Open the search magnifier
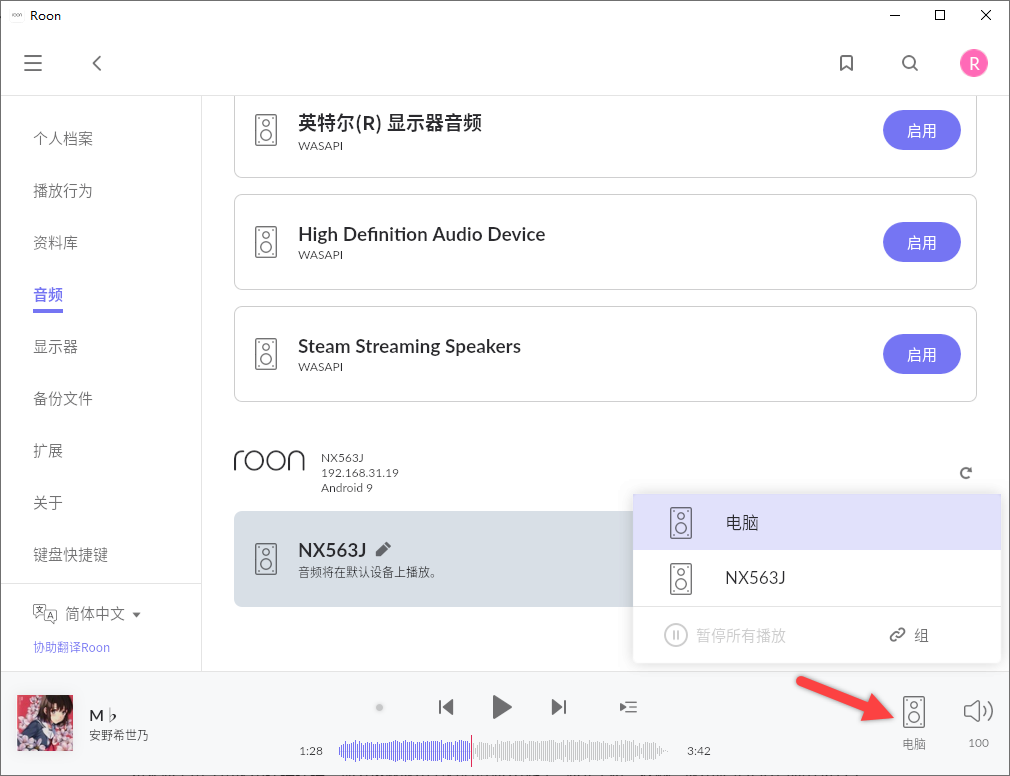Viewport: 1010px width, 776px height. (x=910, y=63)
